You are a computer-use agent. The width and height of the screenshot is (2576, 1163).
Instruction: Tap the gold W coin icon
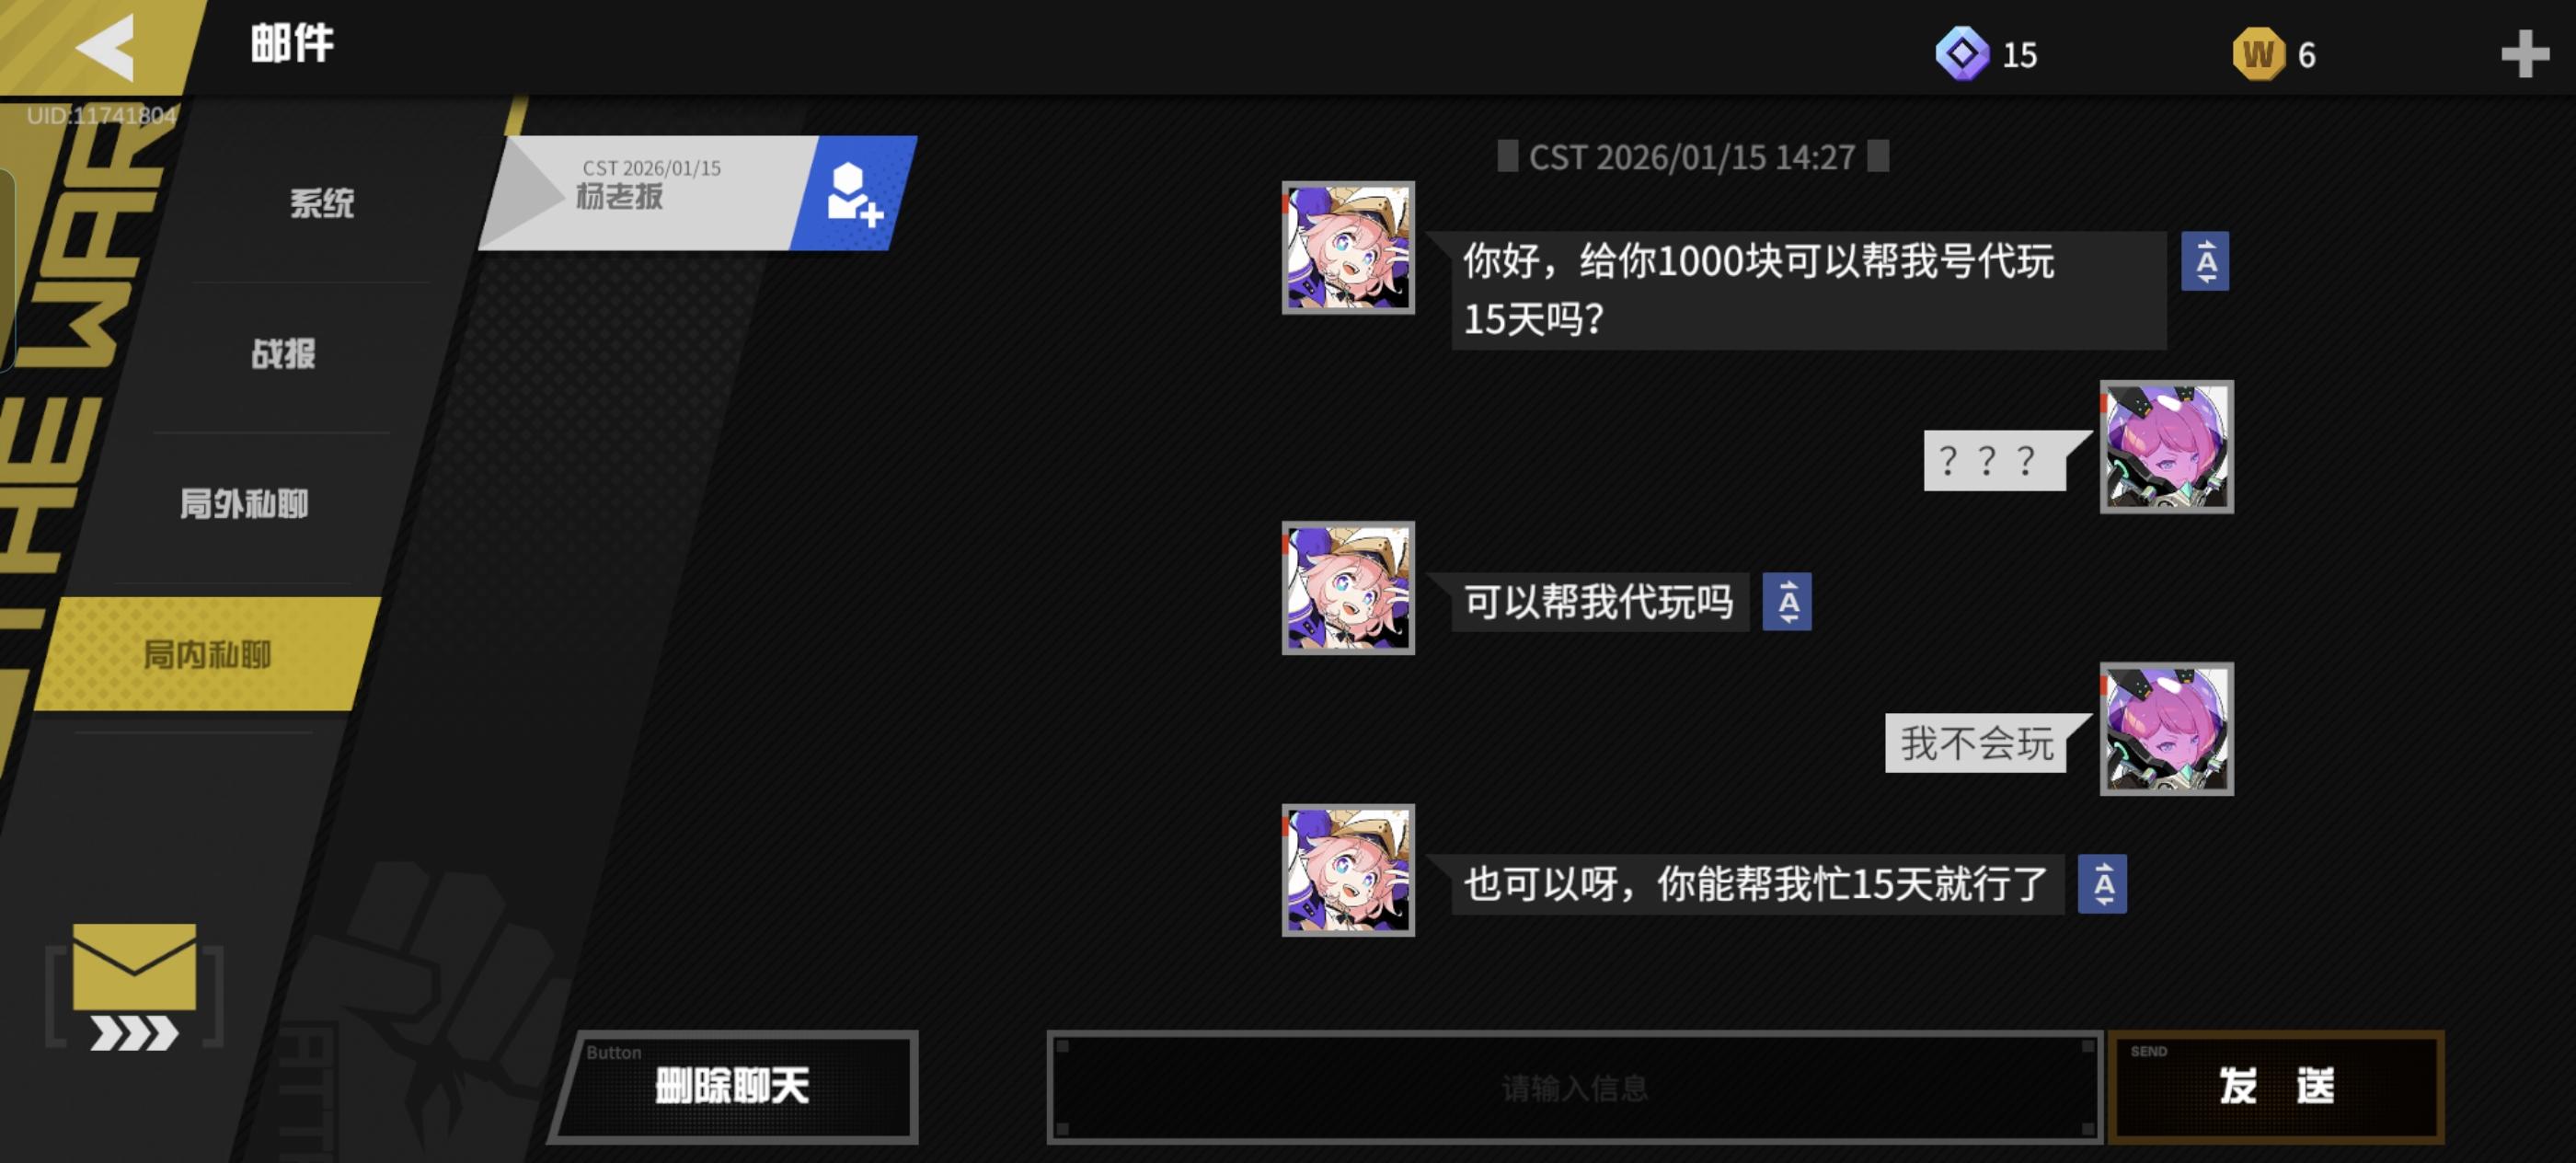coord(2258,54)
